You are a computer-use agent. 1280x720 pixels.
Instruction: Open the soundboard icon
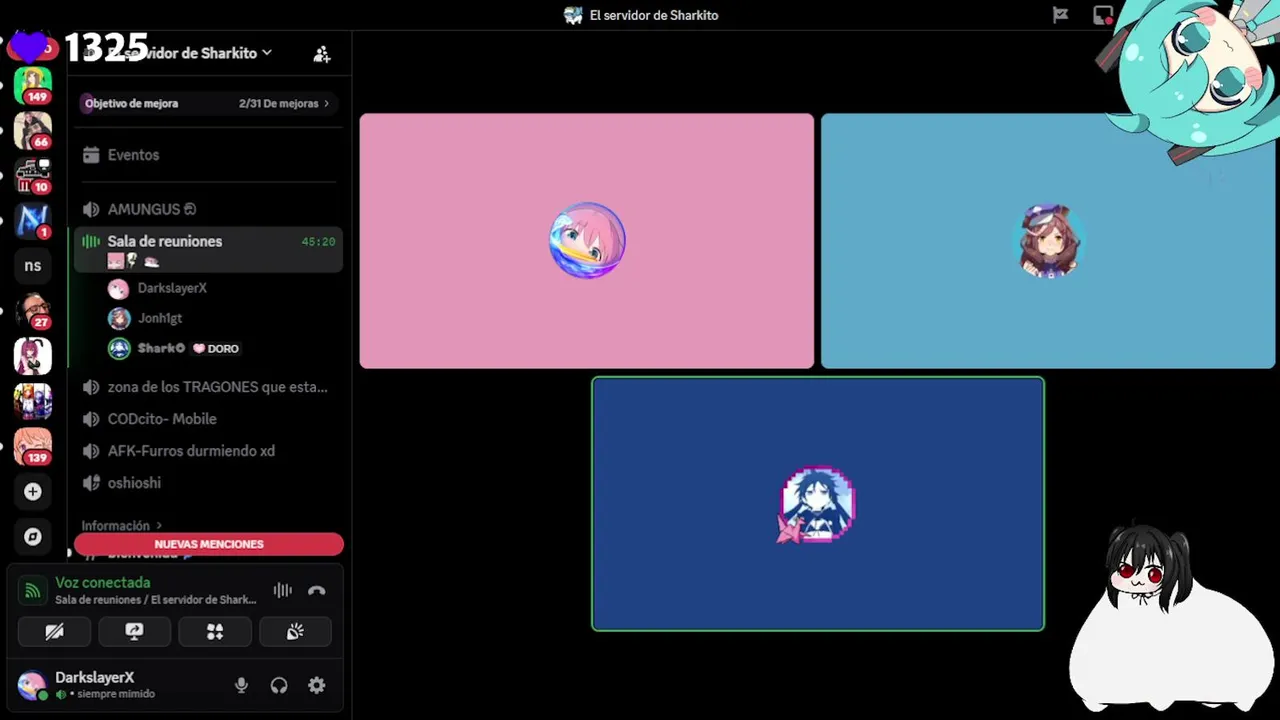[x=295, y=632]
